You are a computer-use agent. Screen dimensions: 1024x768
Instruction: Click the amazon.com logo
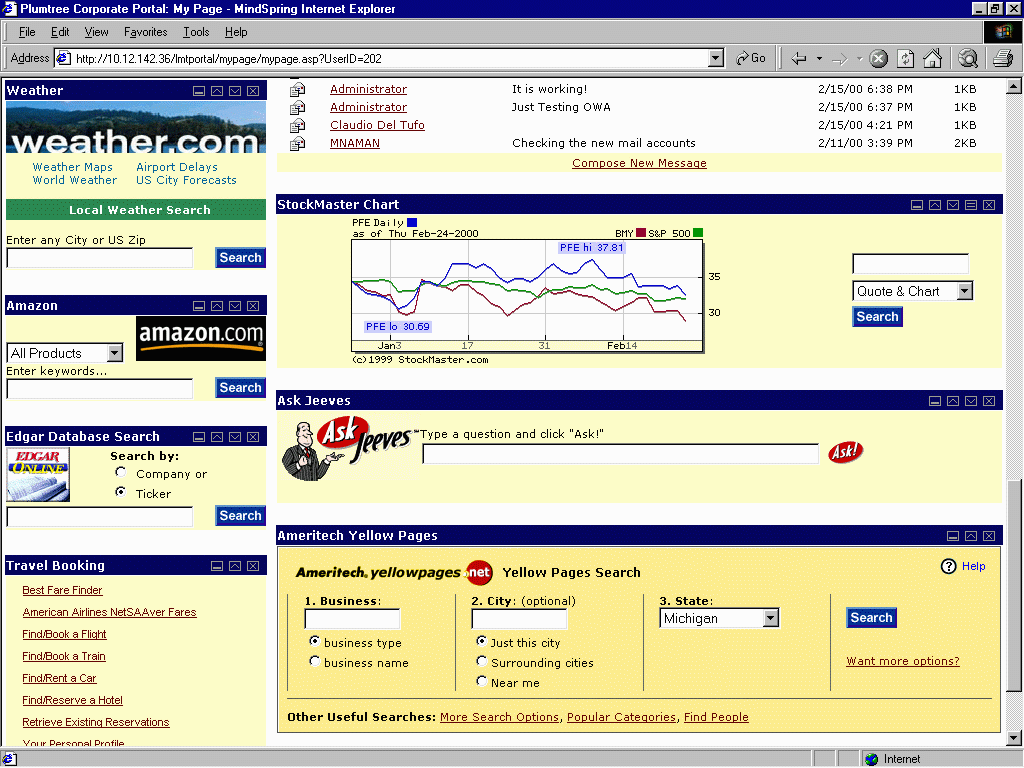tap(200, 338)
